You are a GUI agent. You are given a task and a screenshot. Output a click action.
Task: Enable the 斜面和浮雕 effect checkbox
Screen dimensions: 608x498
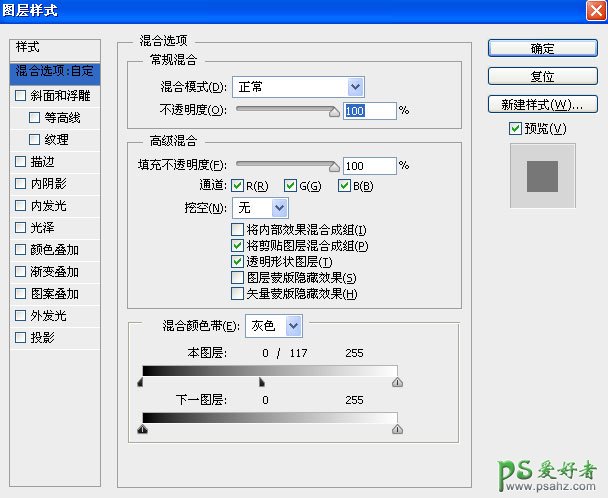(x=21, y=95)
